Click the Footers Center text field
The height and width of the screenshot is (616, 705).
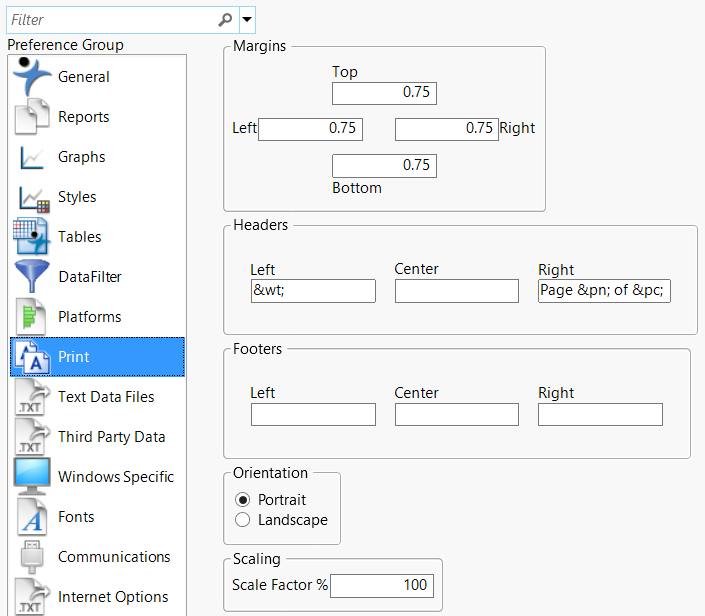tap(457, 415)
